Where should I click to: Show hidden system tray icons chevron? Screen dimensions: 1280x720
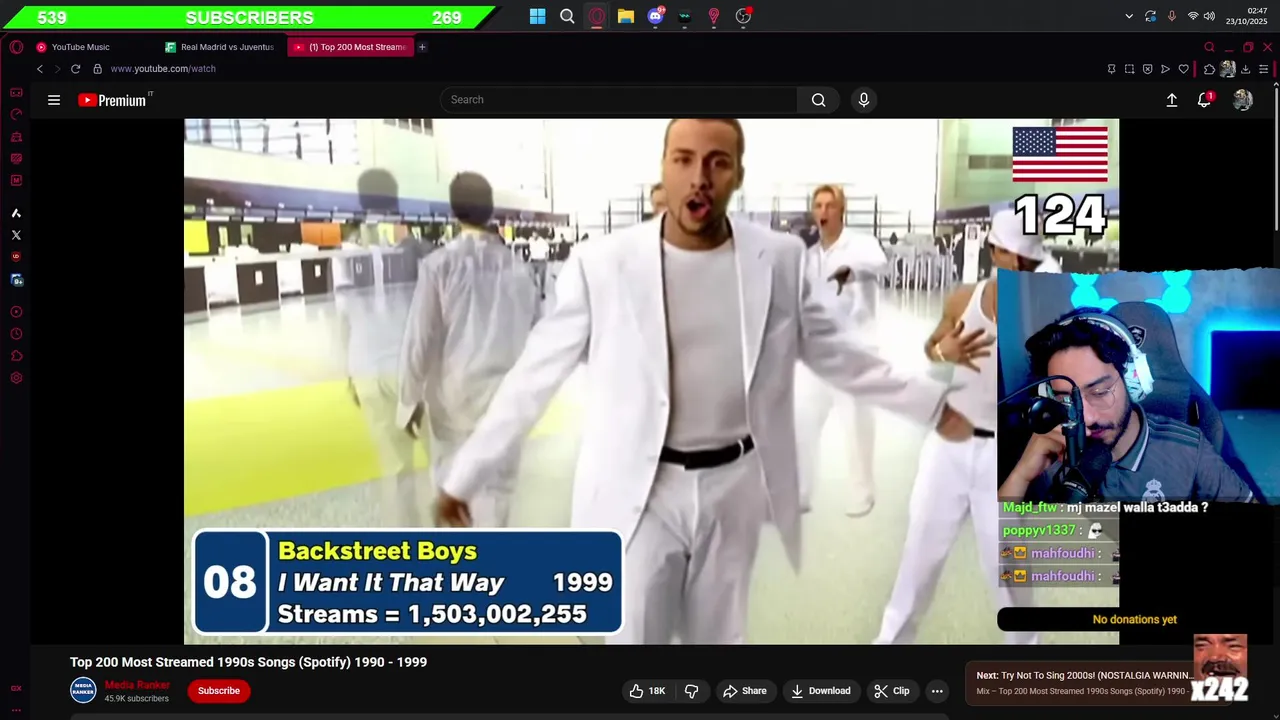[x=1129, y=16]
